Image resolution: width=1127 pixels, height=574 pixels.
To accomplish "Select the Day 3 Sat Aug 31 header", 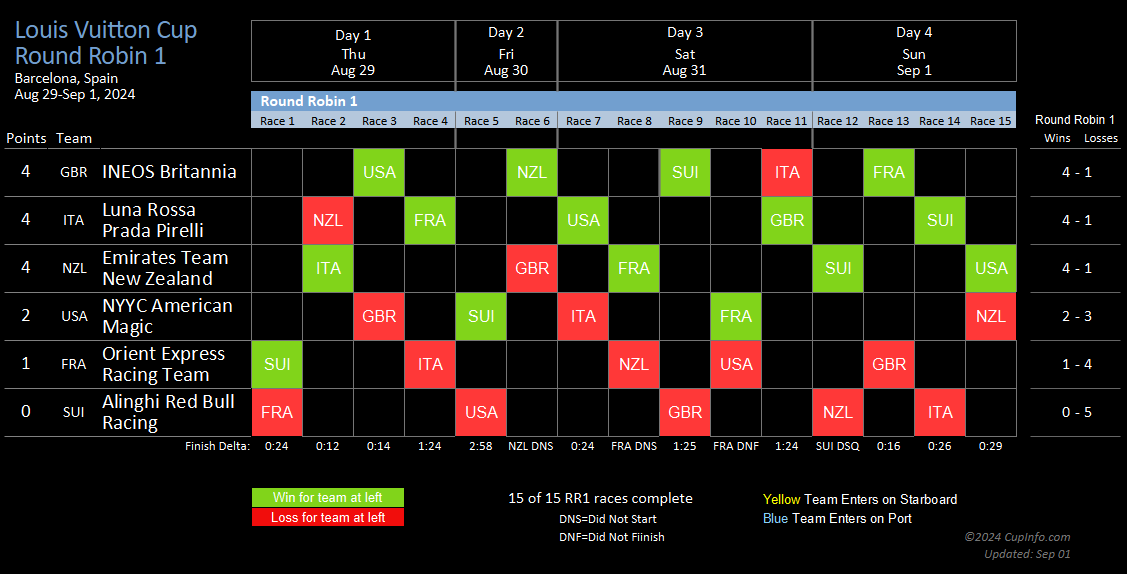I will 684,51.
